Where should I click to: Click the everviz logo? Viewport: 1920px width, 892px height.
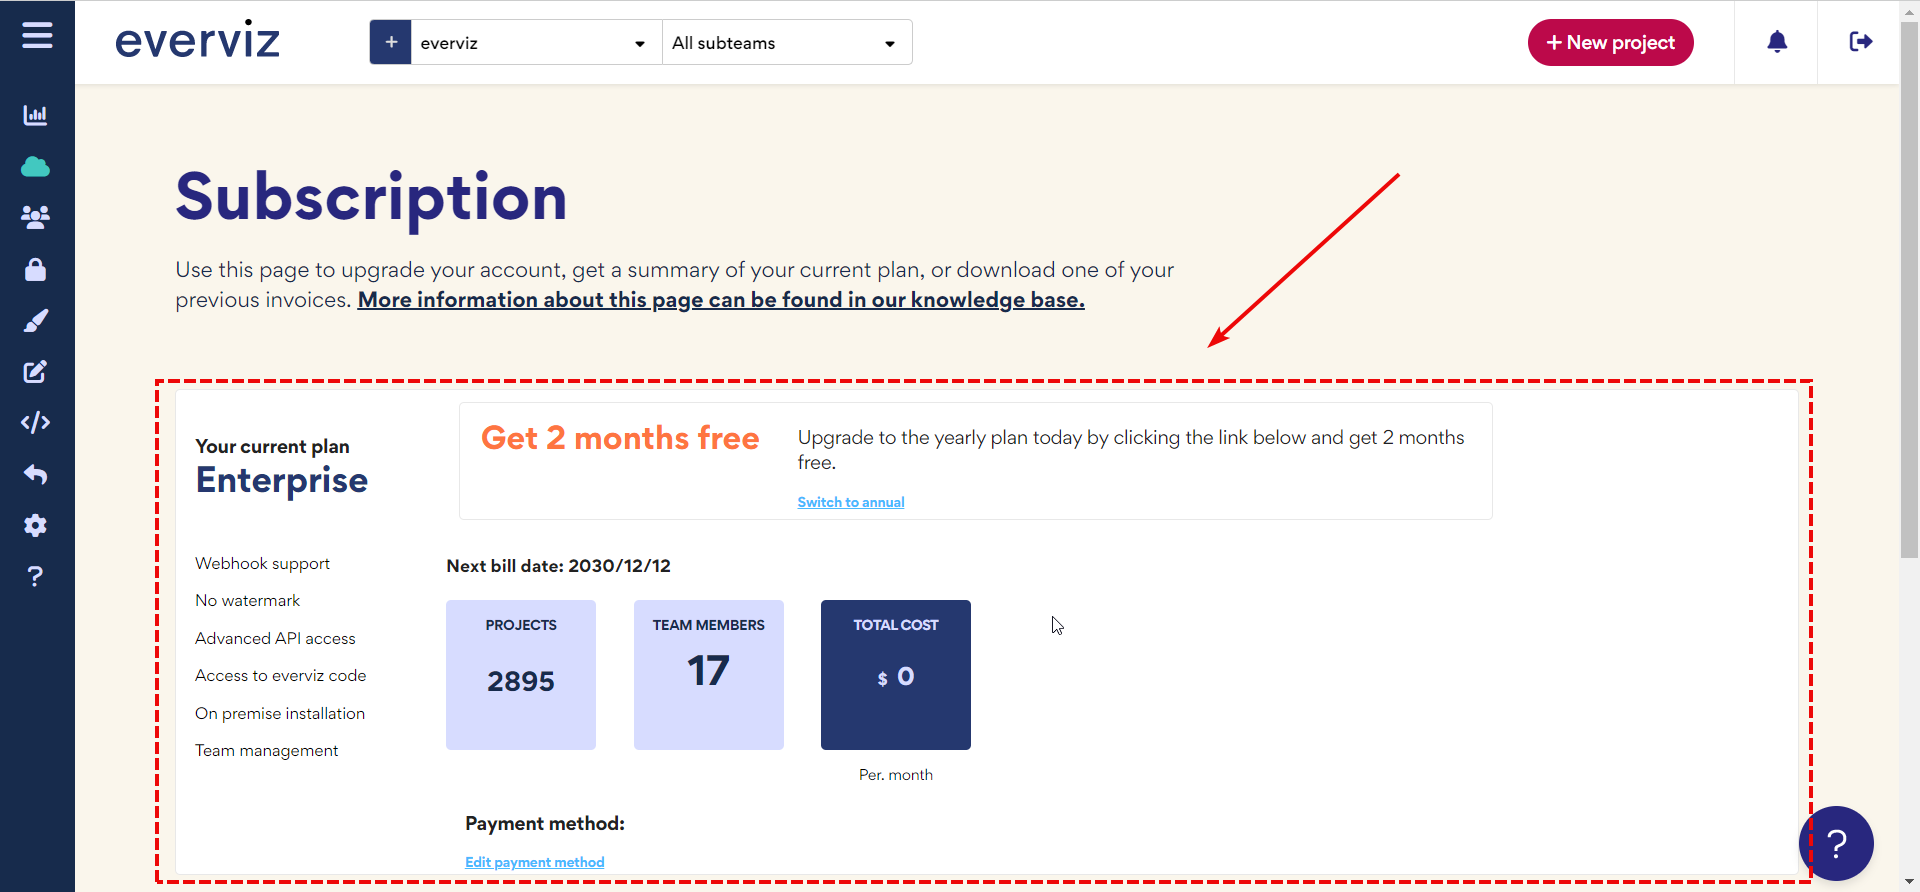pos(197,41)
